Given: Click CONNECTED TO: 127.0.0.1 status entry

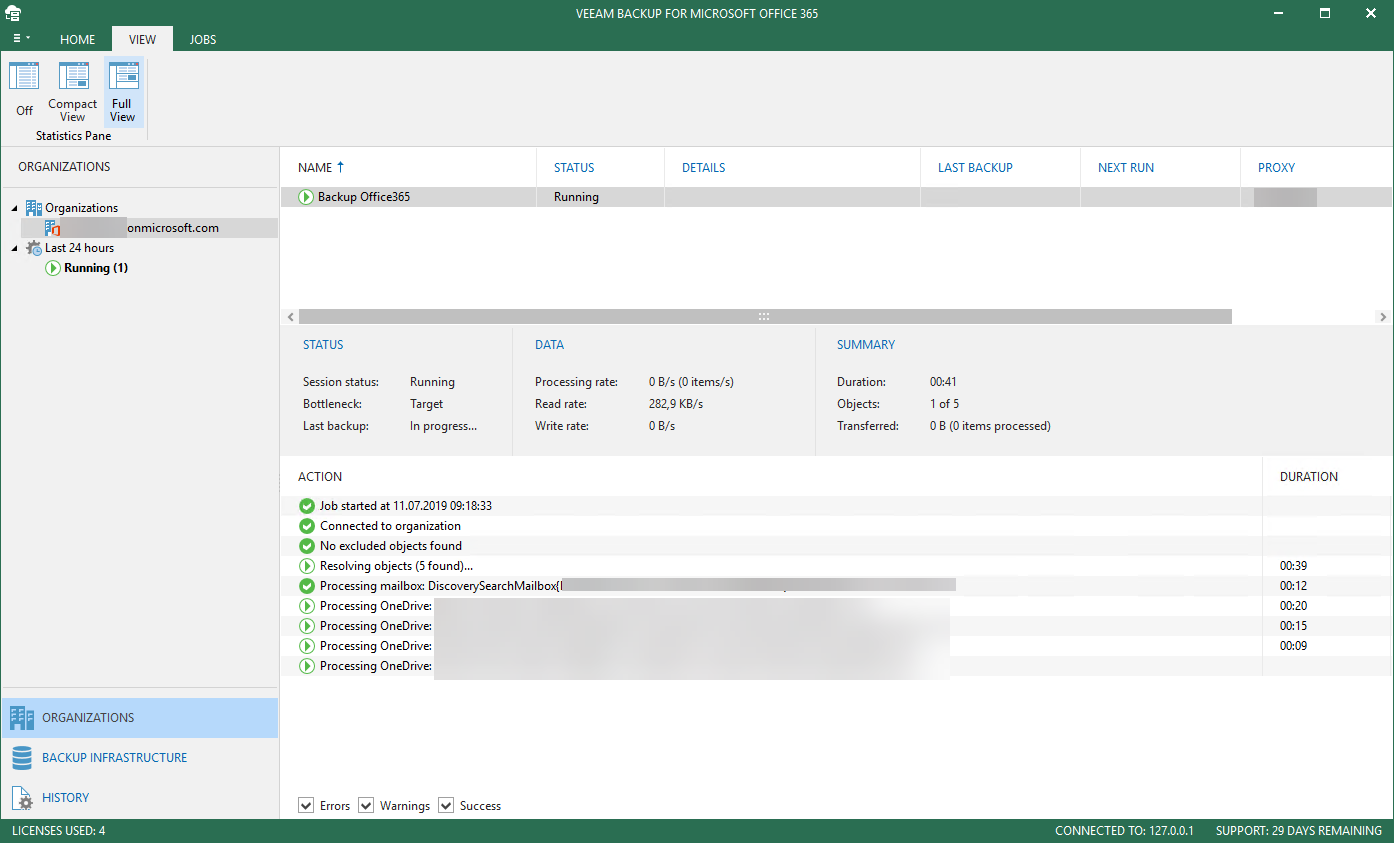Looking at the screenshot, I should [x=1126, y=831].
